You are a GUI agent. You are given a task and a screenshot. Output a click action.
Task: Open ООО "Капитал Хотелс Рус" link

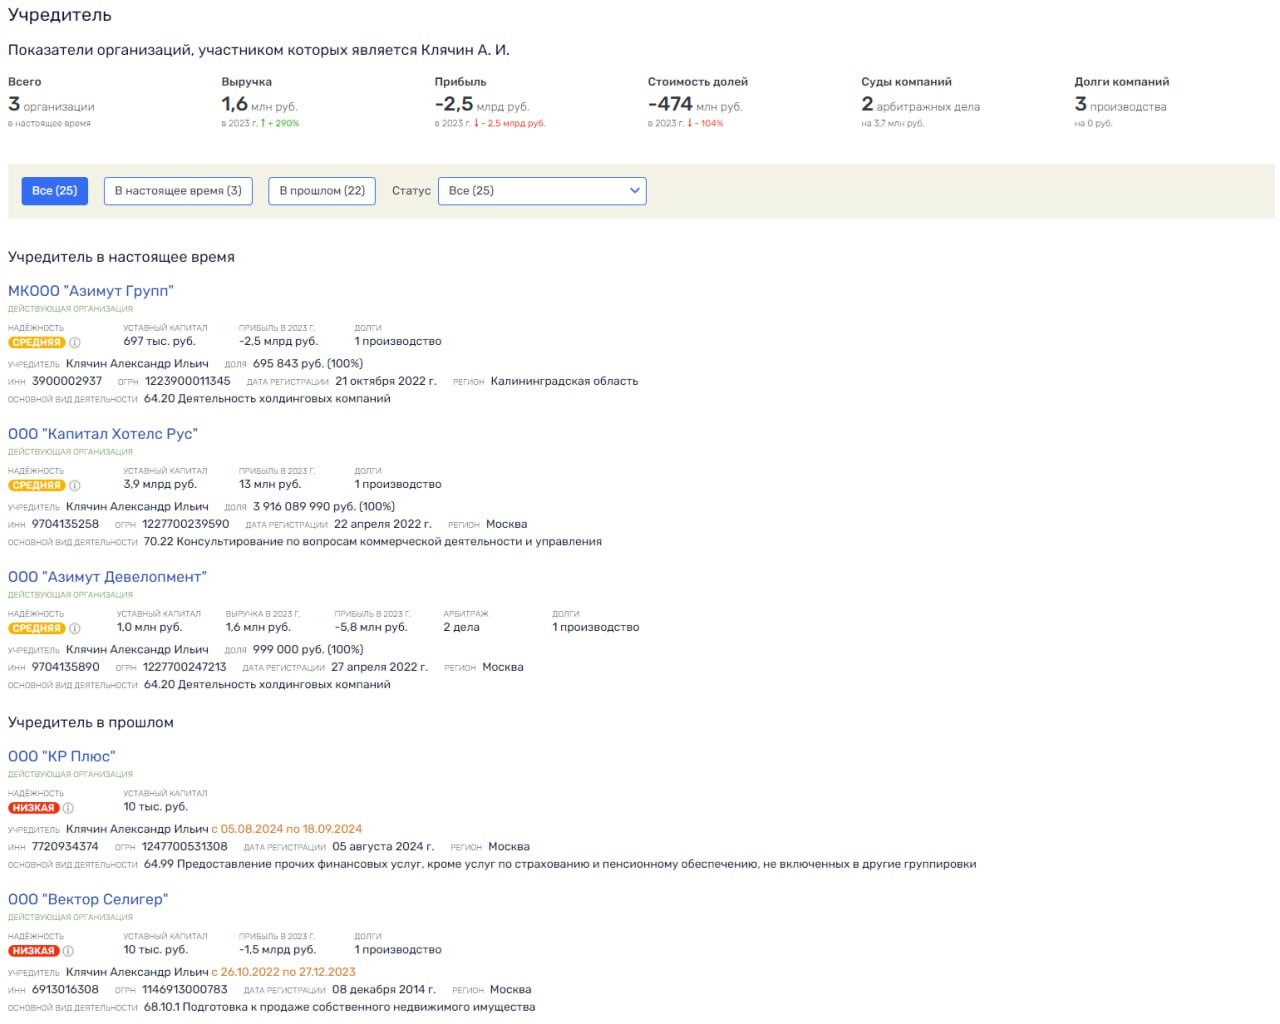[103, 434]
